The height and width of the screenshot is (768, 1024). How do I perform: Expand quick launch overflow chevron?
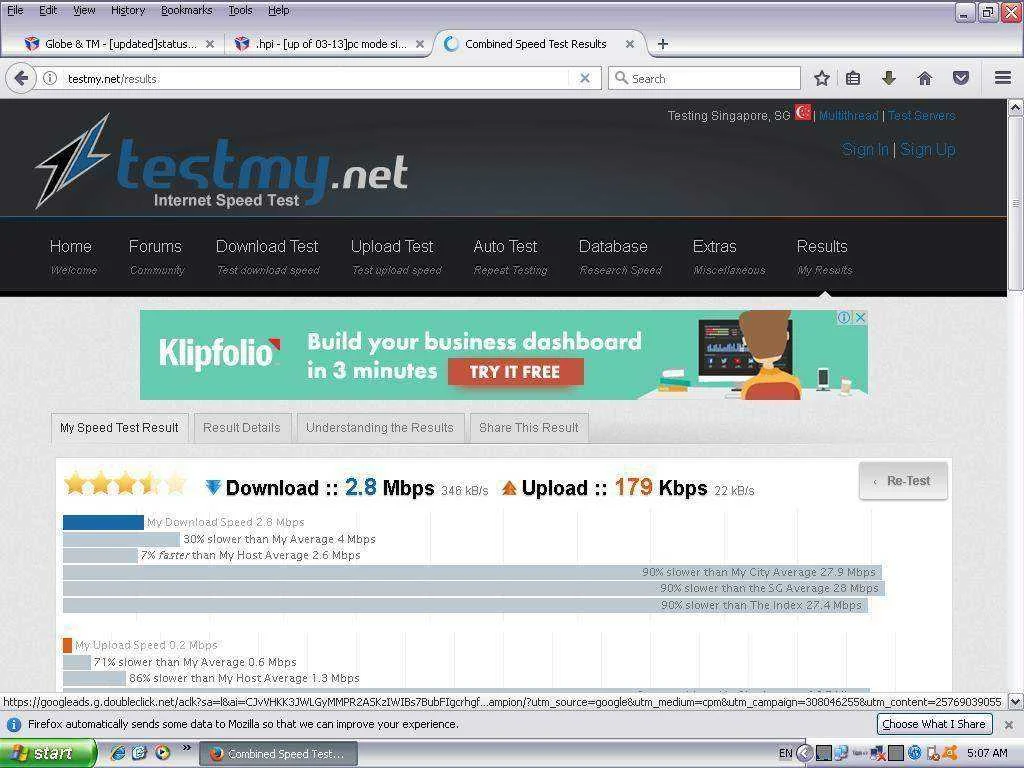(x=186, y=748)
